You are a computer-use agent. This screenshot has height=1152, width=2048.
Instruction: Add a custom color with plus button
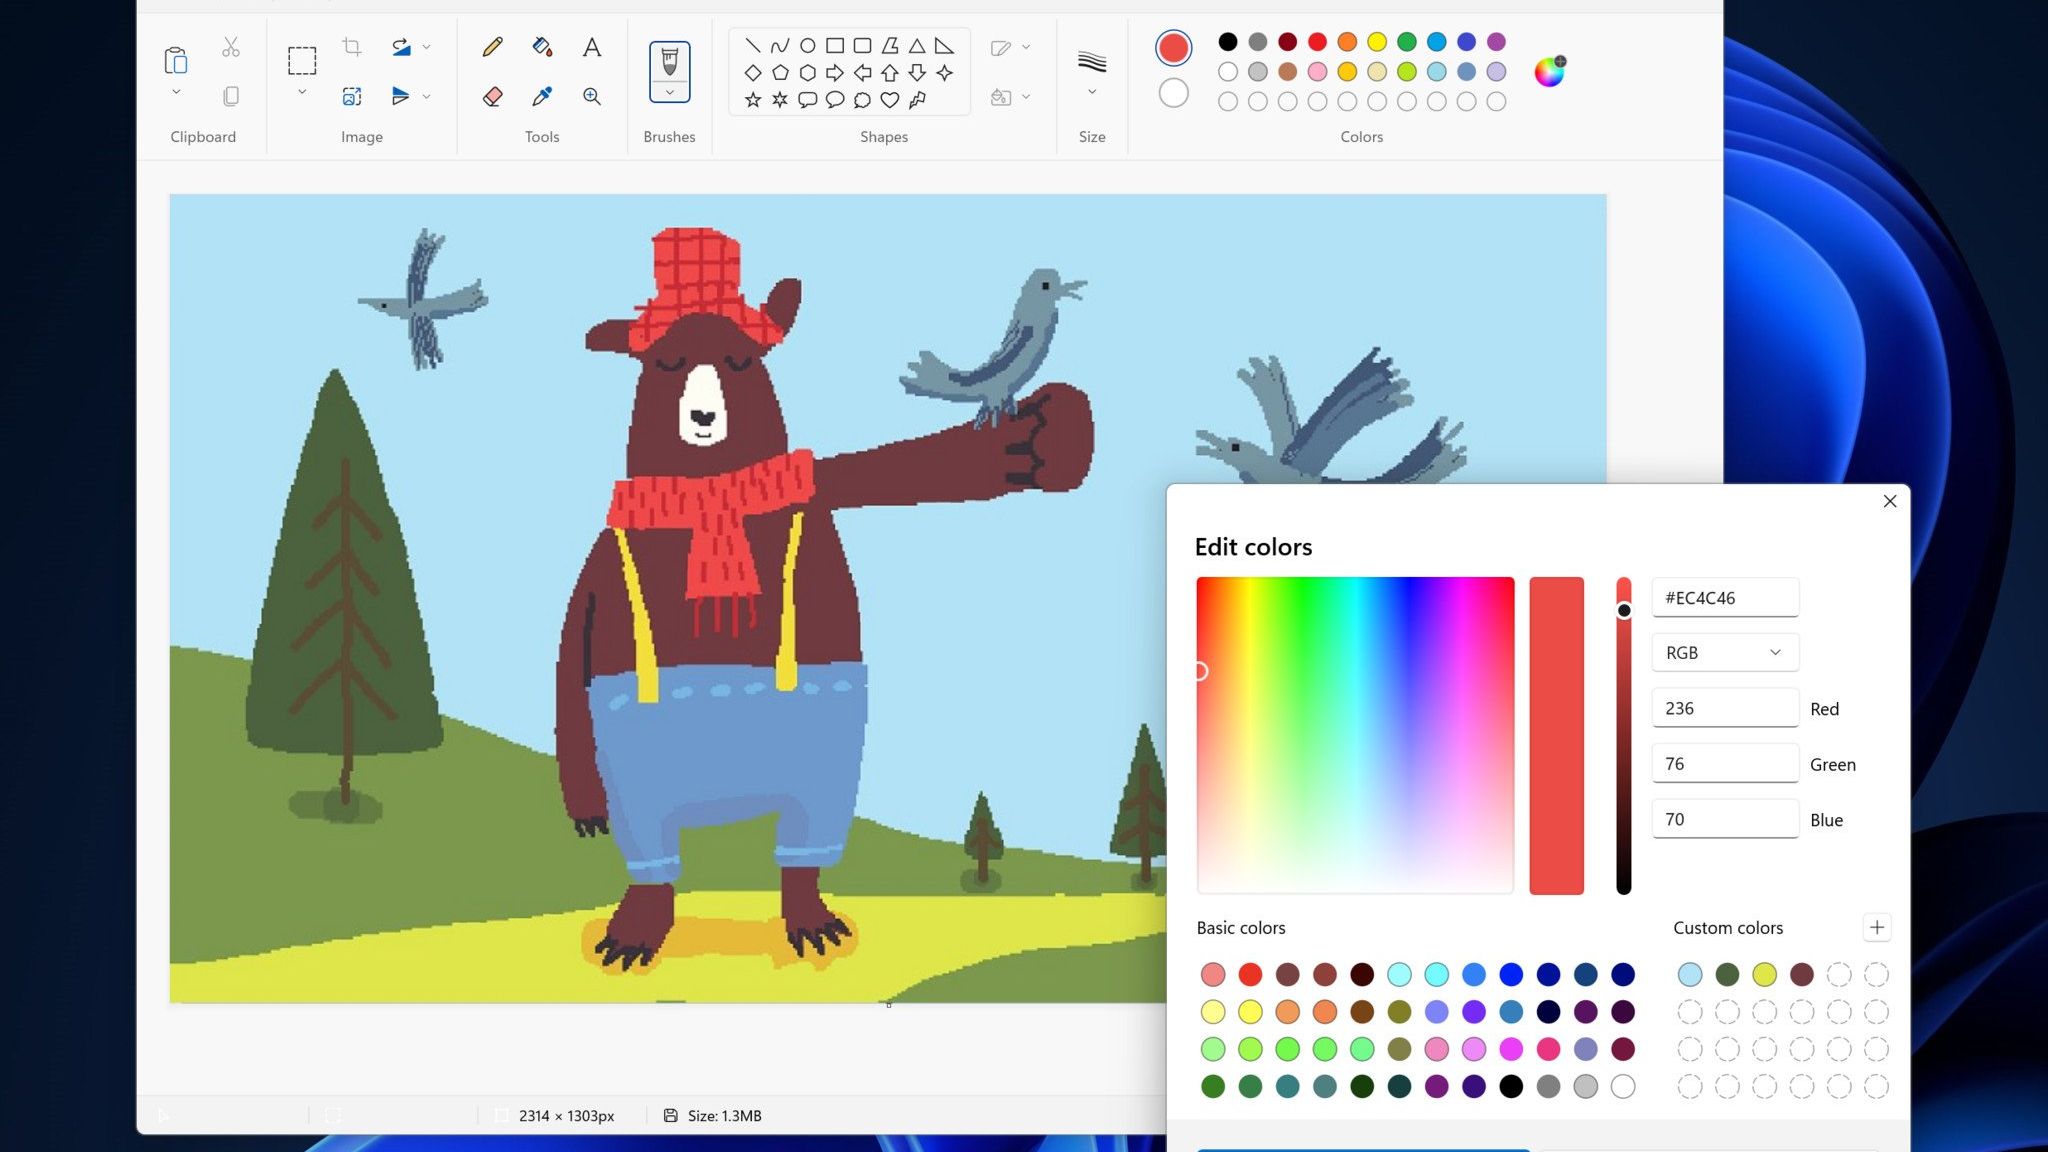click(x=1876, y=927)
